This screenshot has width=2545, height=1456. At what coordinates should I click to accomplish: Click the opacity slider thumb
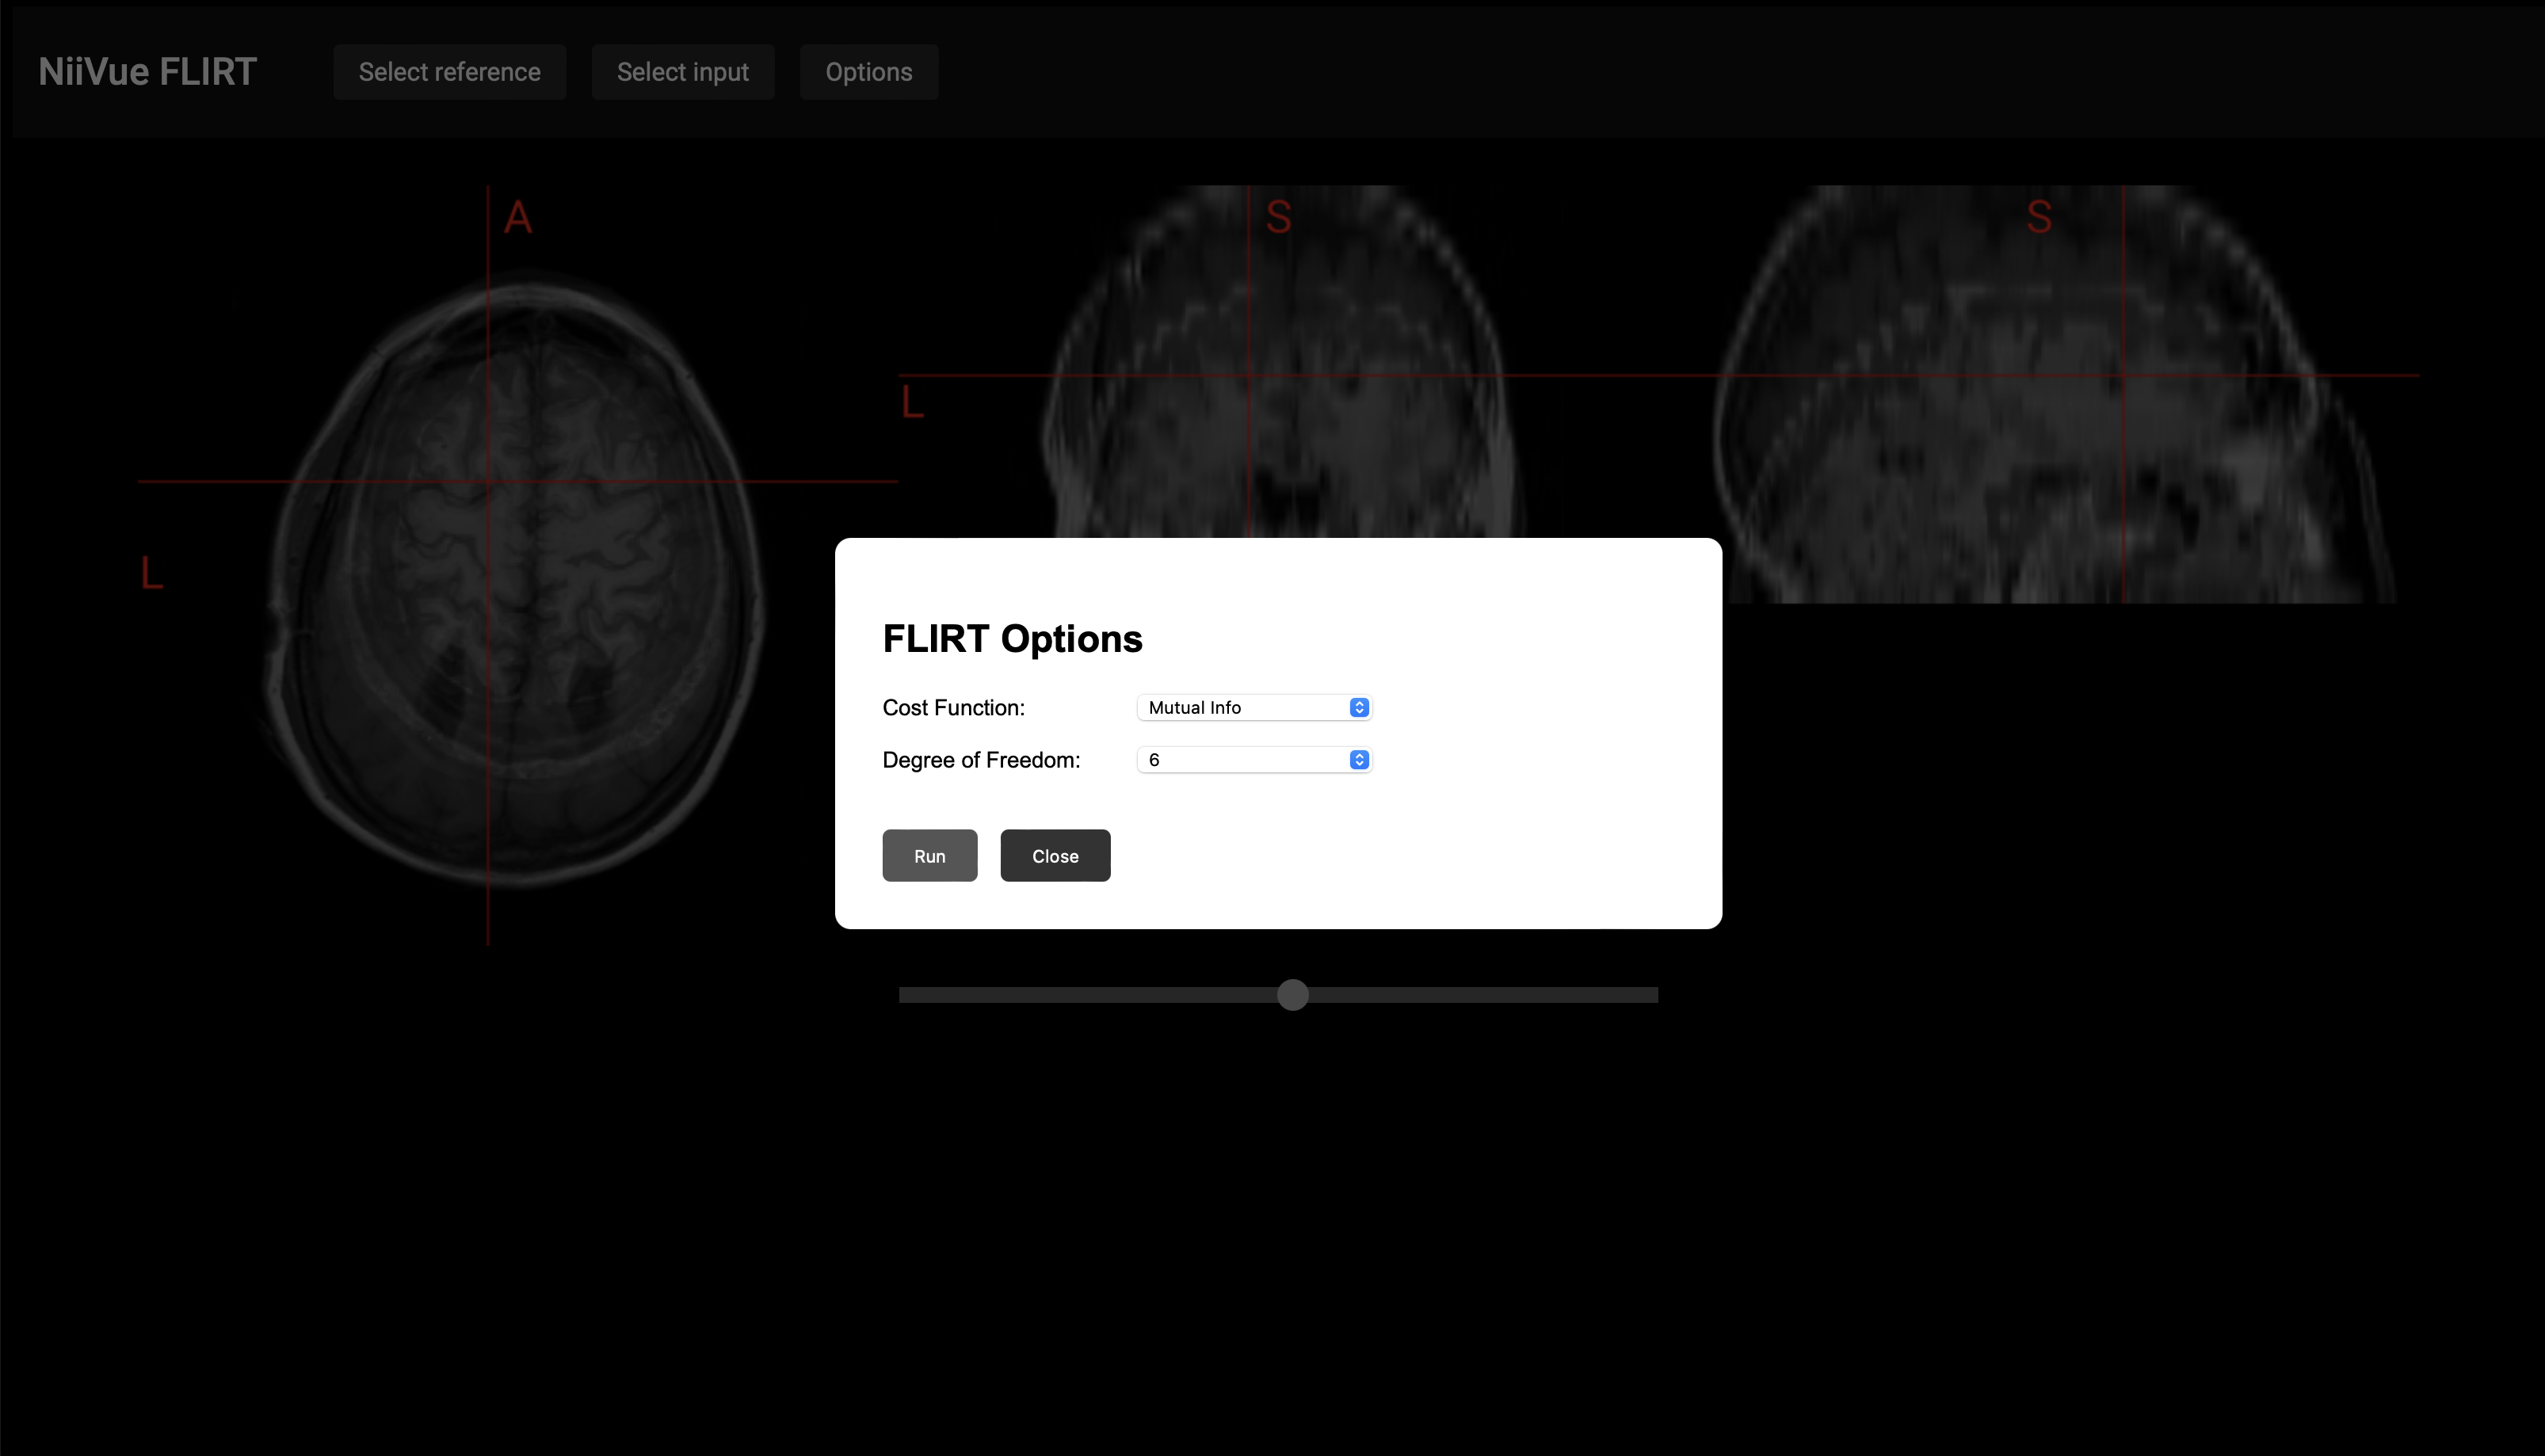click(1292, 995)
